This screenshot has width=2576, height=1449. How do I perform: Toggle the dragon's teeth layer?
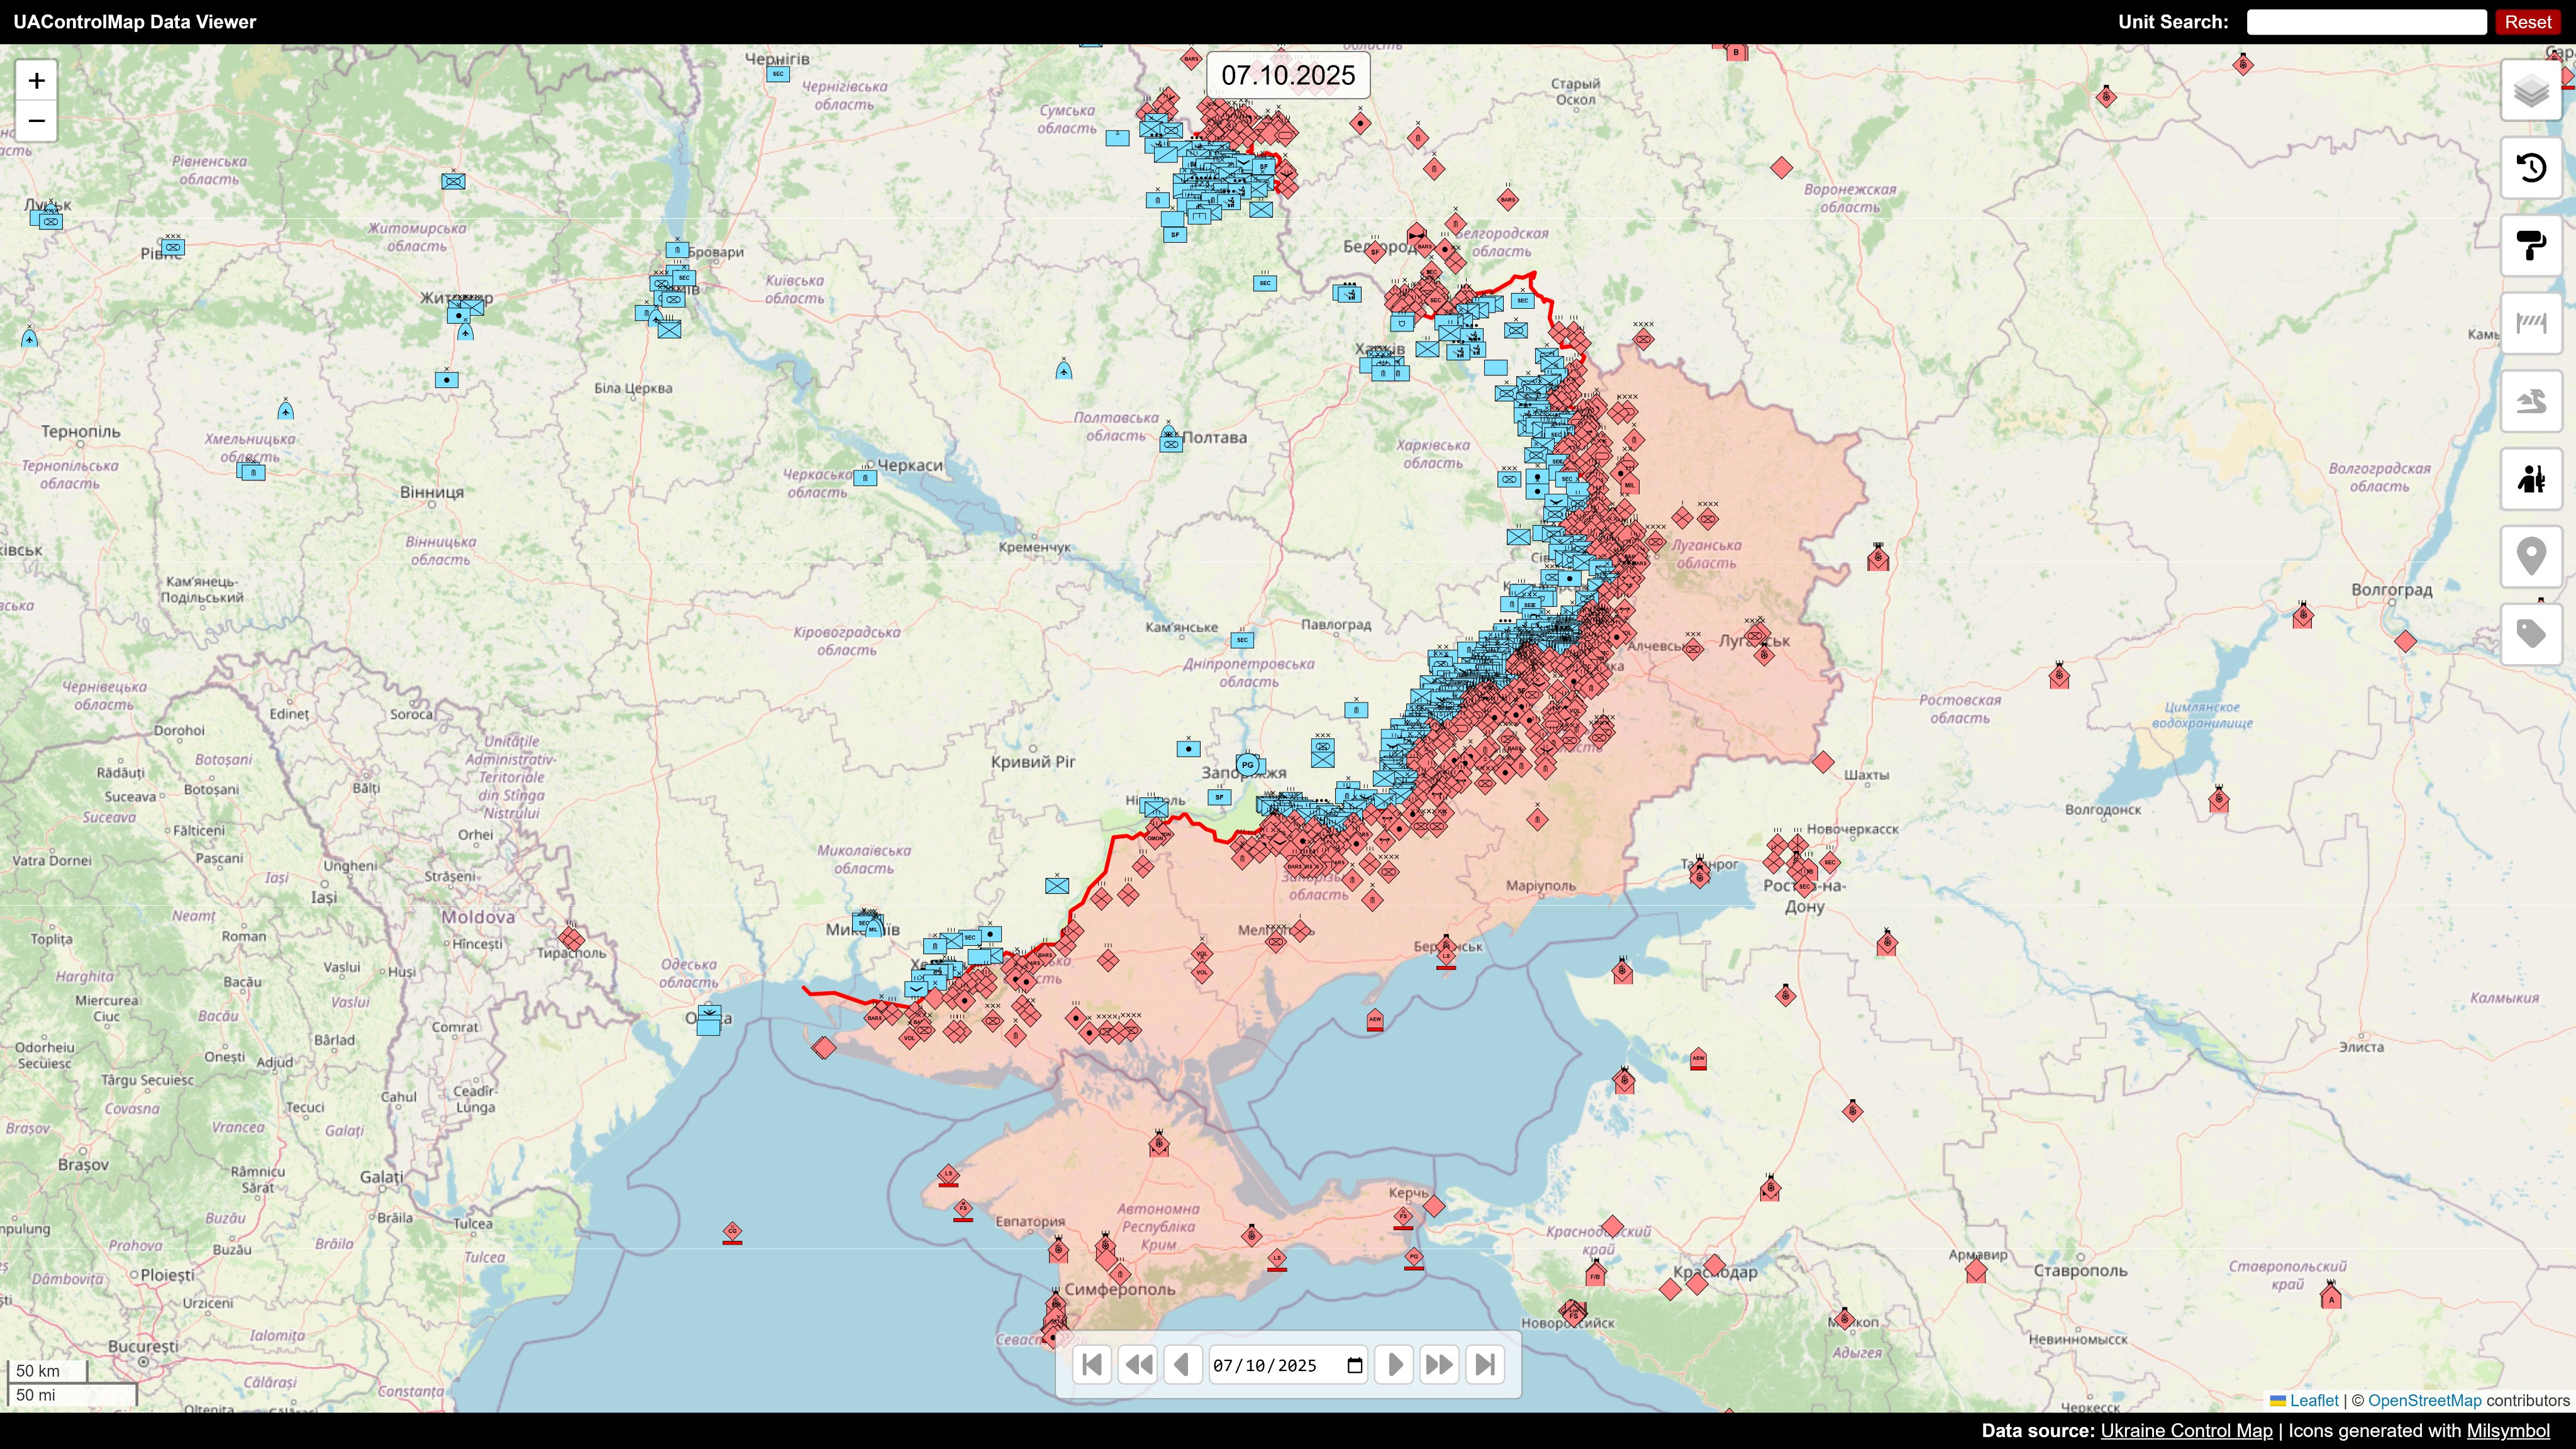(2531, 401)
